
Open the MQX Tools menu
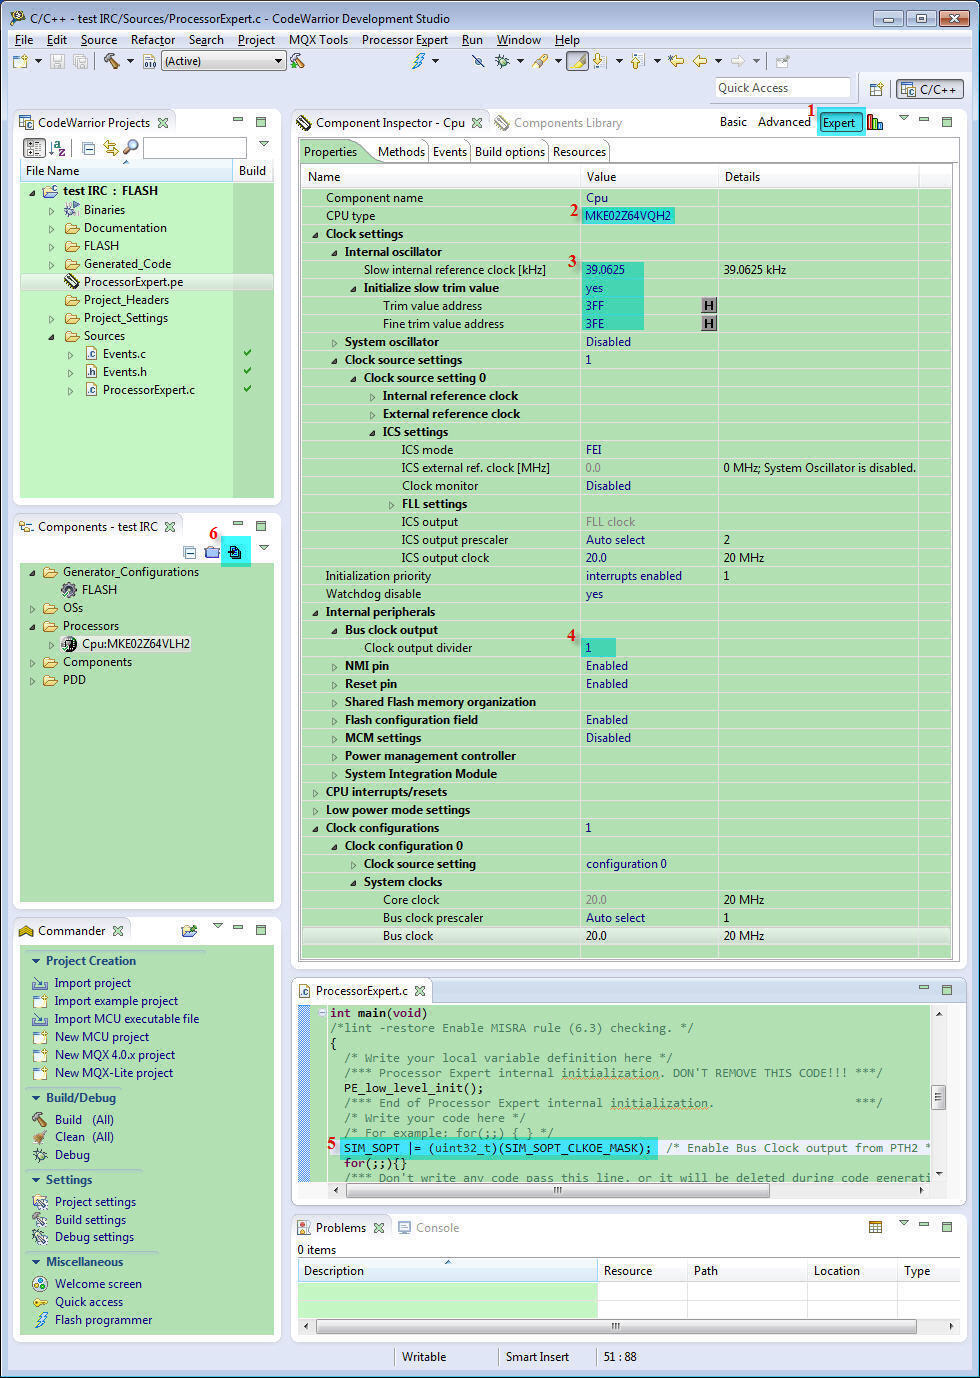pos(318,40)
